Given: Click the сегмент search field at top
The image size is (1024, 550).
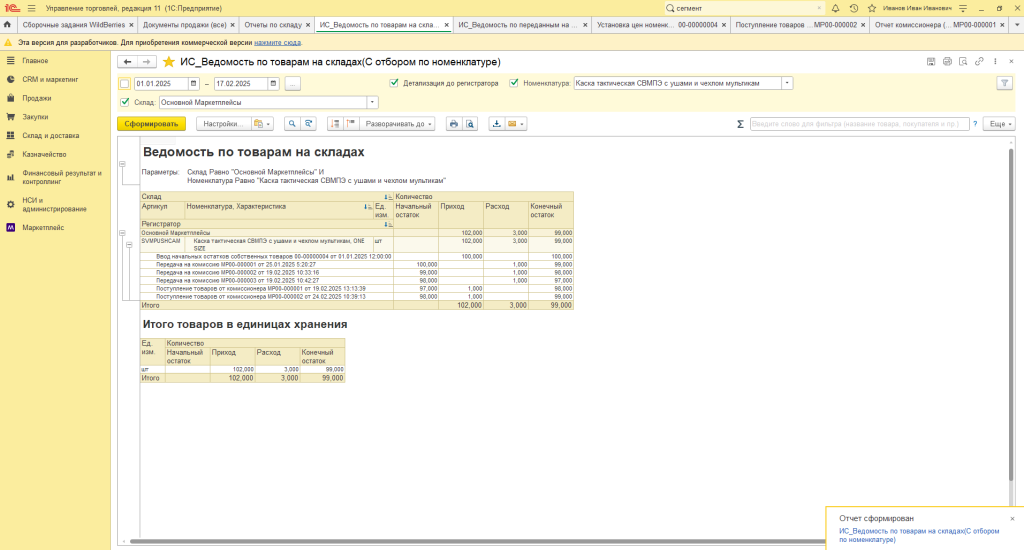Looking at the screenshot, I should tap(744, 8).
